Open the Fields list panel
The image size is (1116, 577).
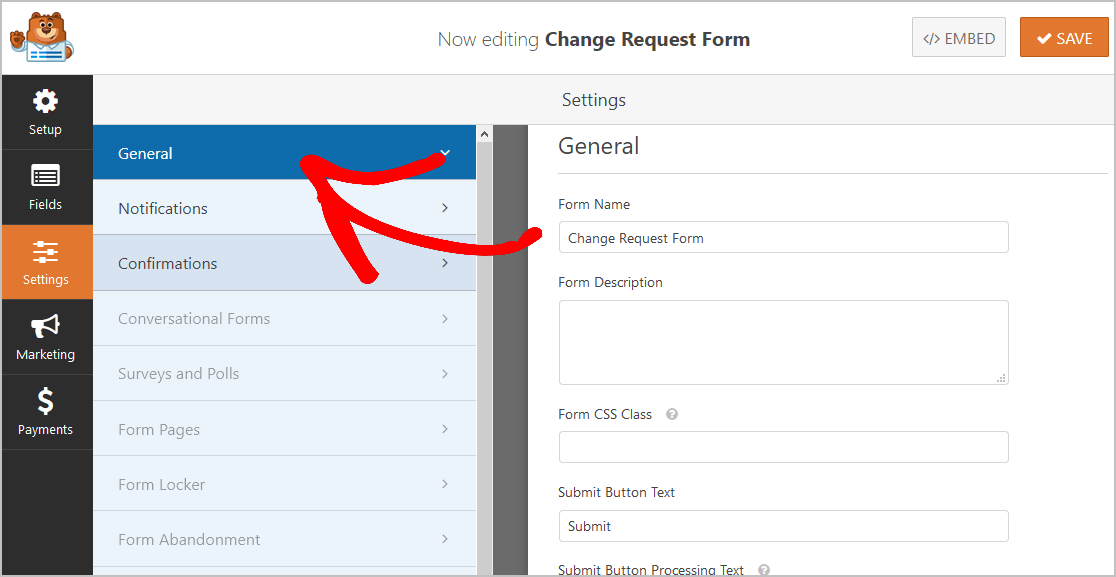click(x=46, y=187)
